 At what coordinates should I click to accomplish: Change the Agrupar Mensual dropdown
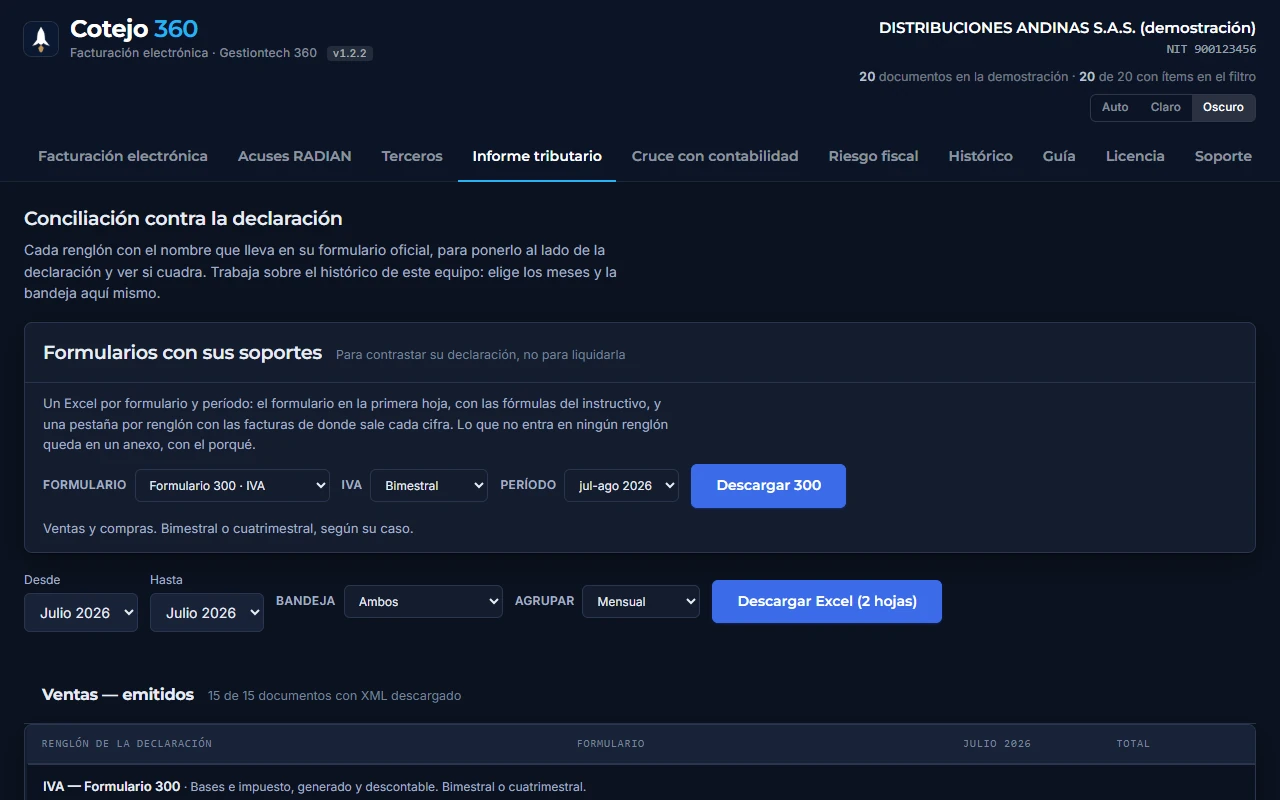(641, 601)
